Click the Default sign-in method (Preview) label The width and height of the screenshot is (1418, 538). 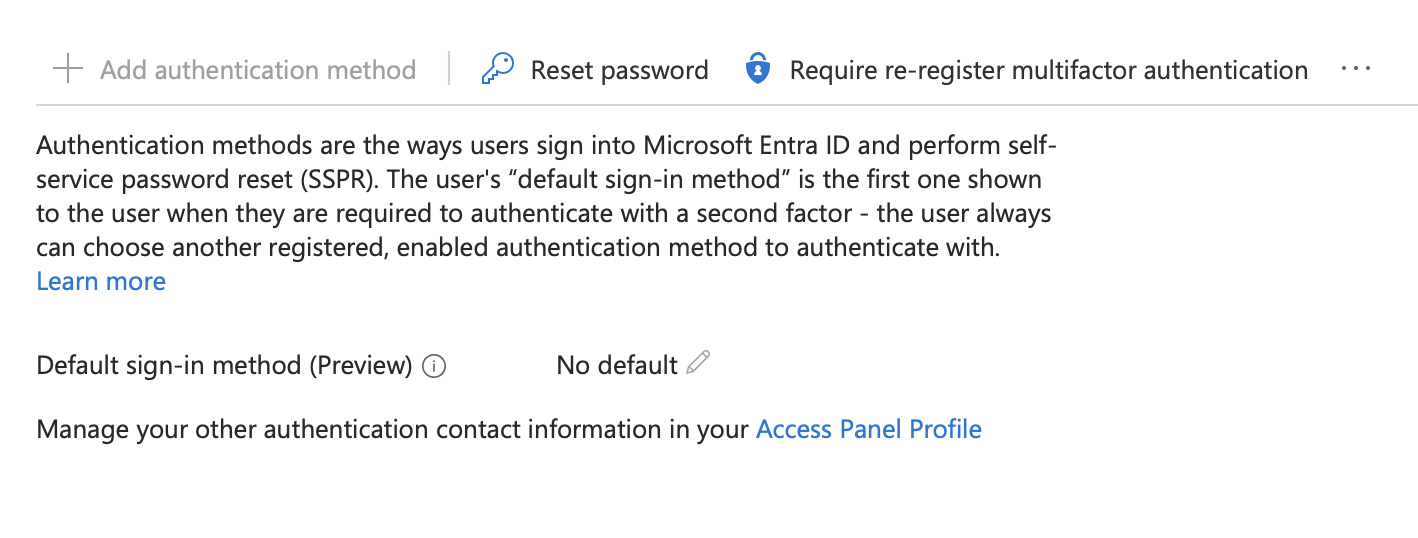(x=224, y=366)
